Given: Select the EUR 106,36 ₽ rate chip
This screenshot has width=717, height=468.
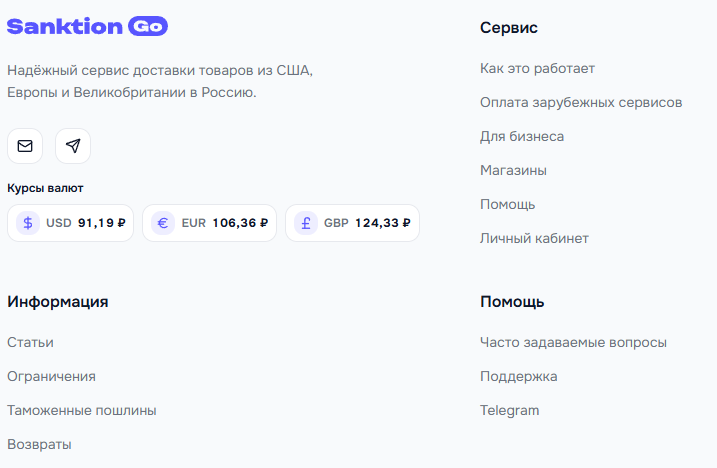Looking at the screenshot, I should point(209,223).
